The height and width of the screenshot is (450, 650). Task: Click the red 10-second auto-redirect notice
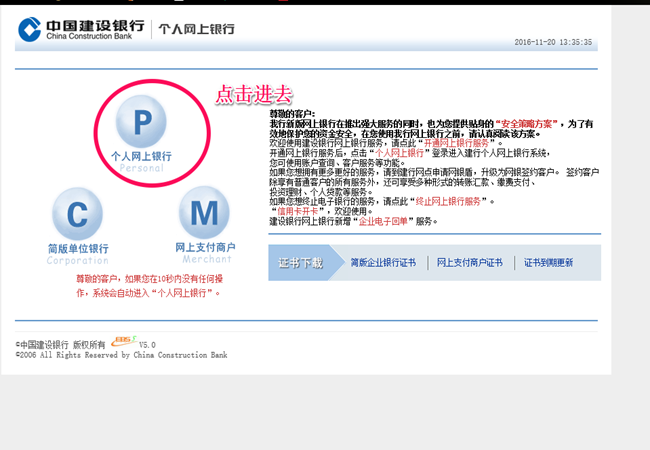[x=150, y=286]
